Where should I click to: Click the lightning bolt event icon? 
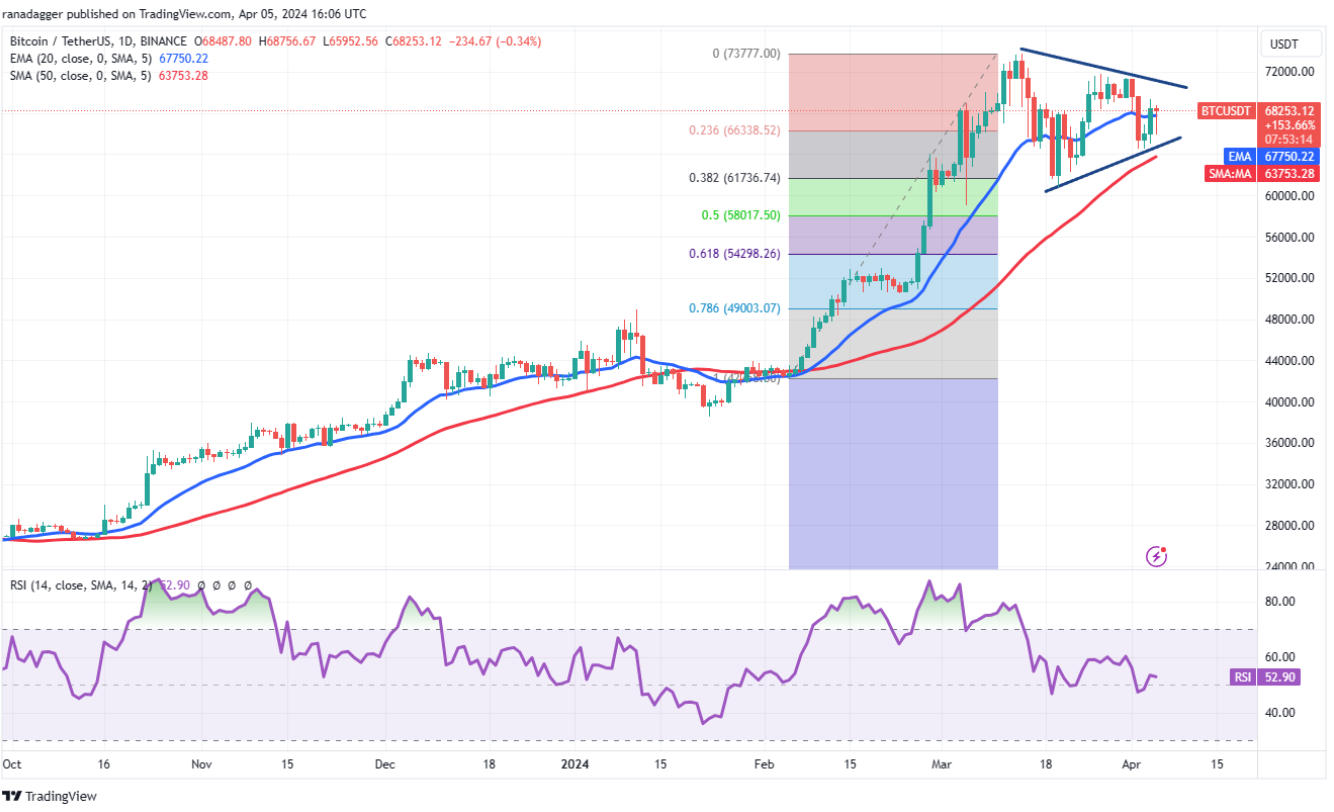click(1157, 554)
